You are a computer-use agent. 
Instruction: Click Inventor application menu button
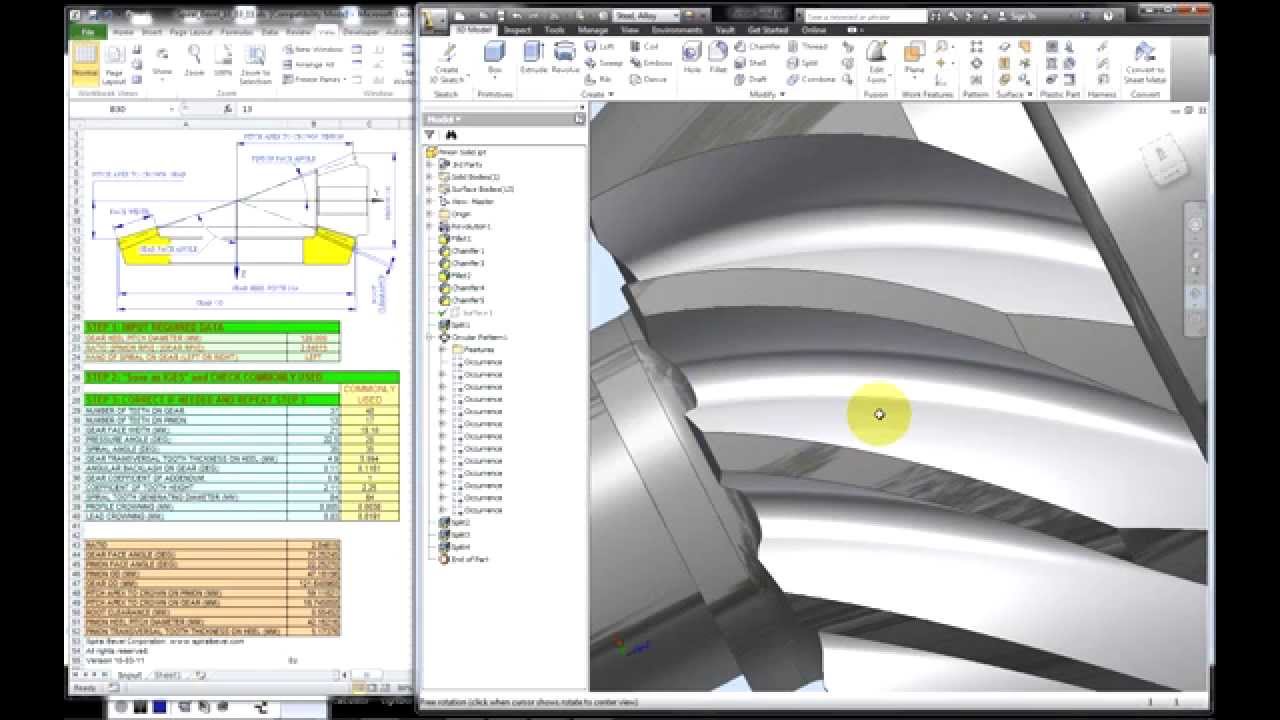(432, 18)
